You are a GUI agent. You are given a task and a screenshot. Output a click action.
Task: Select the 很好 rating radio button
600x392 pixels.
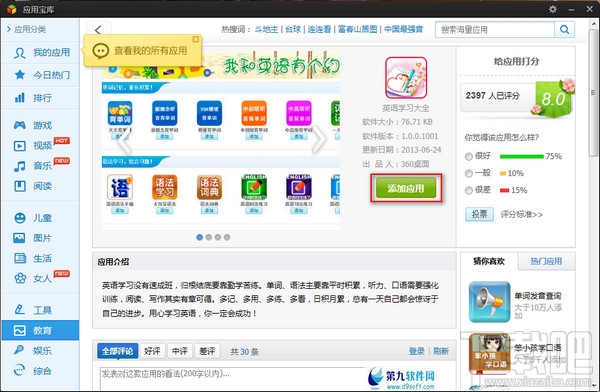pos(468,156)
